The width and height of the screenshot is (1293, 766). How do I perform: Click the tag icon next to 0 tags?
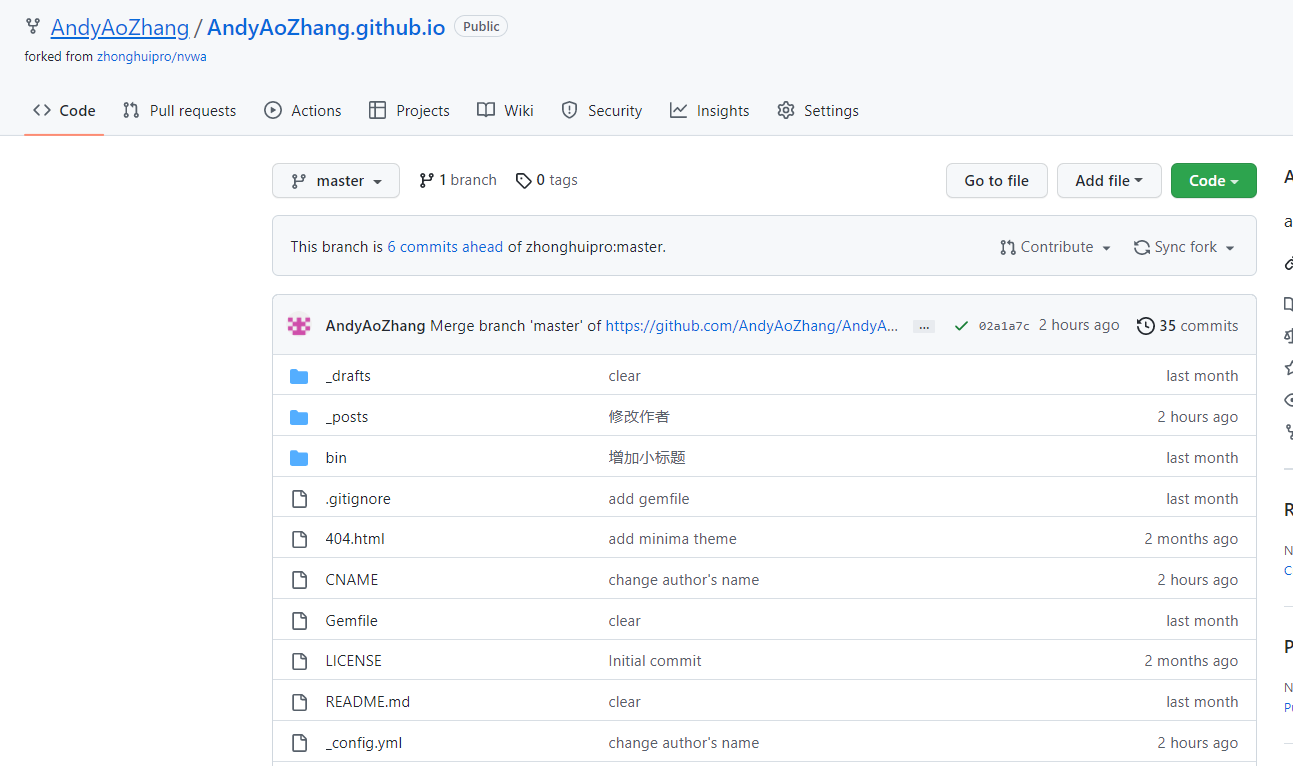coord(524,180)
